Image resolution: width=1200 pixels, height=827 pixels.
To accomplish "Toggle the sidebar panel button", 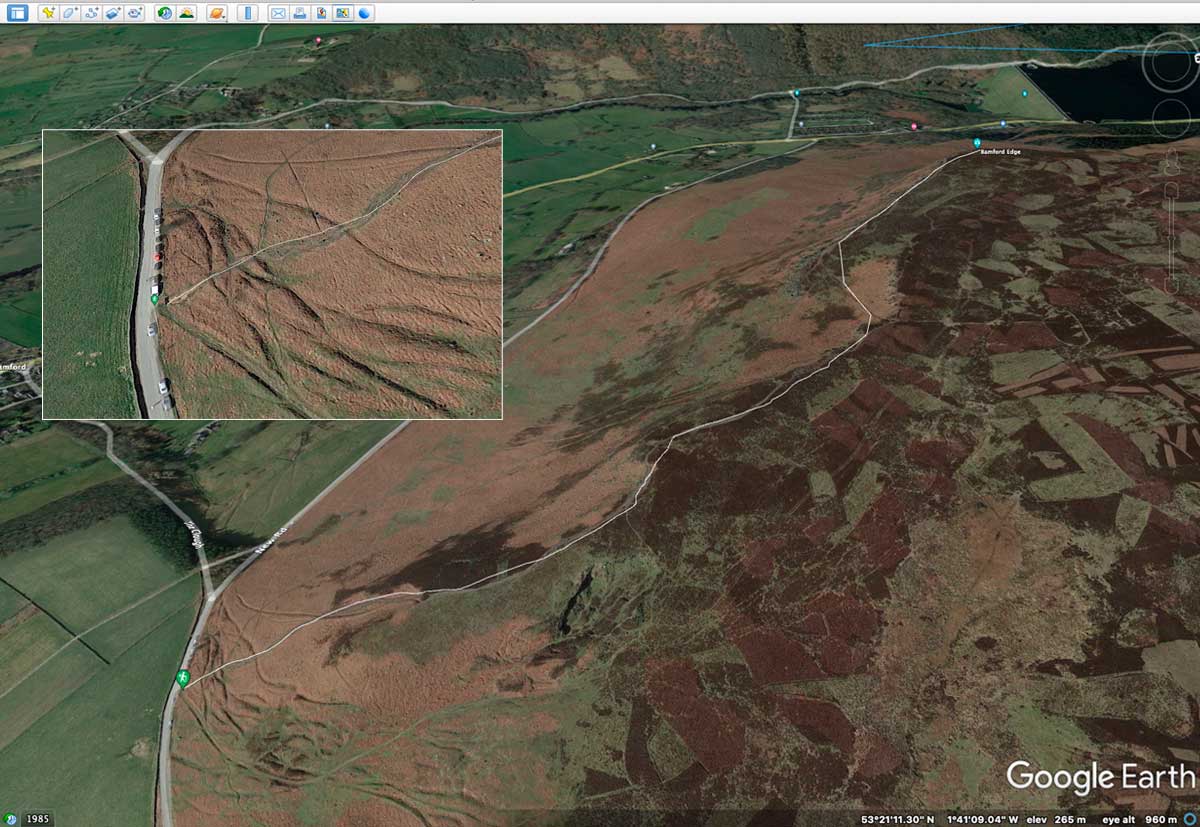I will pyautogui.click(x=17, y=13).
